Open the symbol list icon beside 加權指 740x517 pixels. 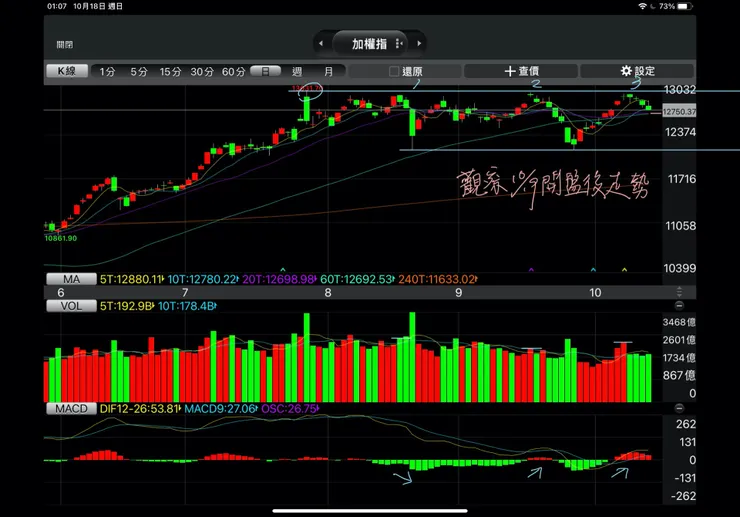pyautogui.click(x=399, y=43)
